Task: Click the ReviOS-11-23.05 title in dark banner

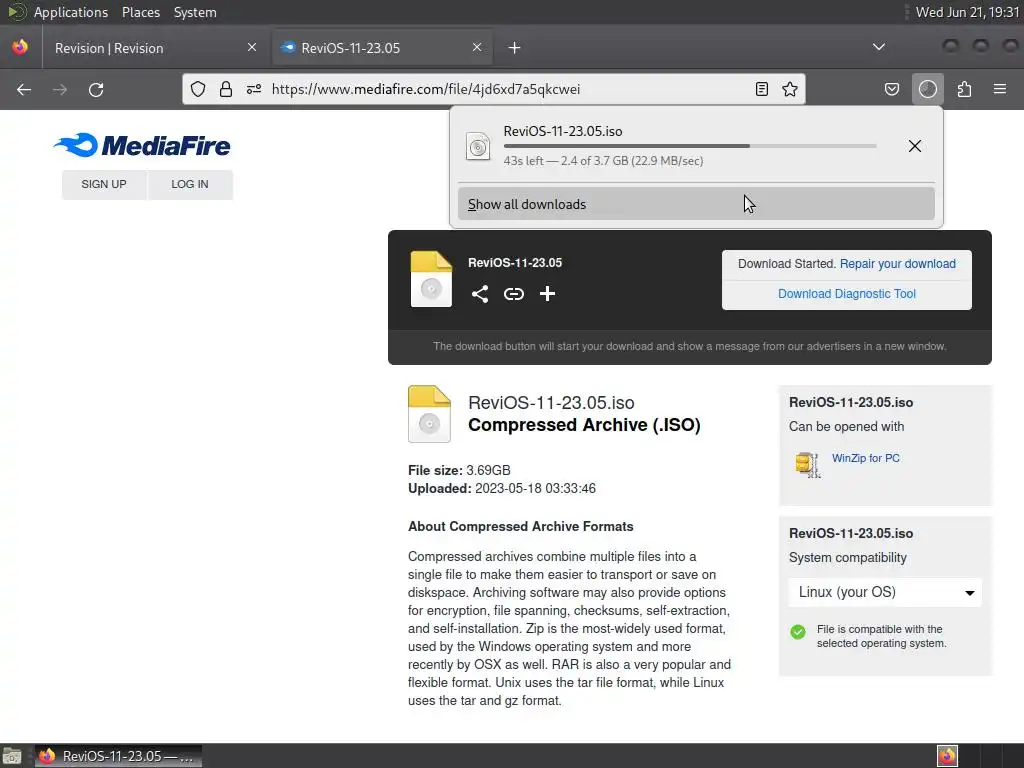Action: (x=515, y=263)
